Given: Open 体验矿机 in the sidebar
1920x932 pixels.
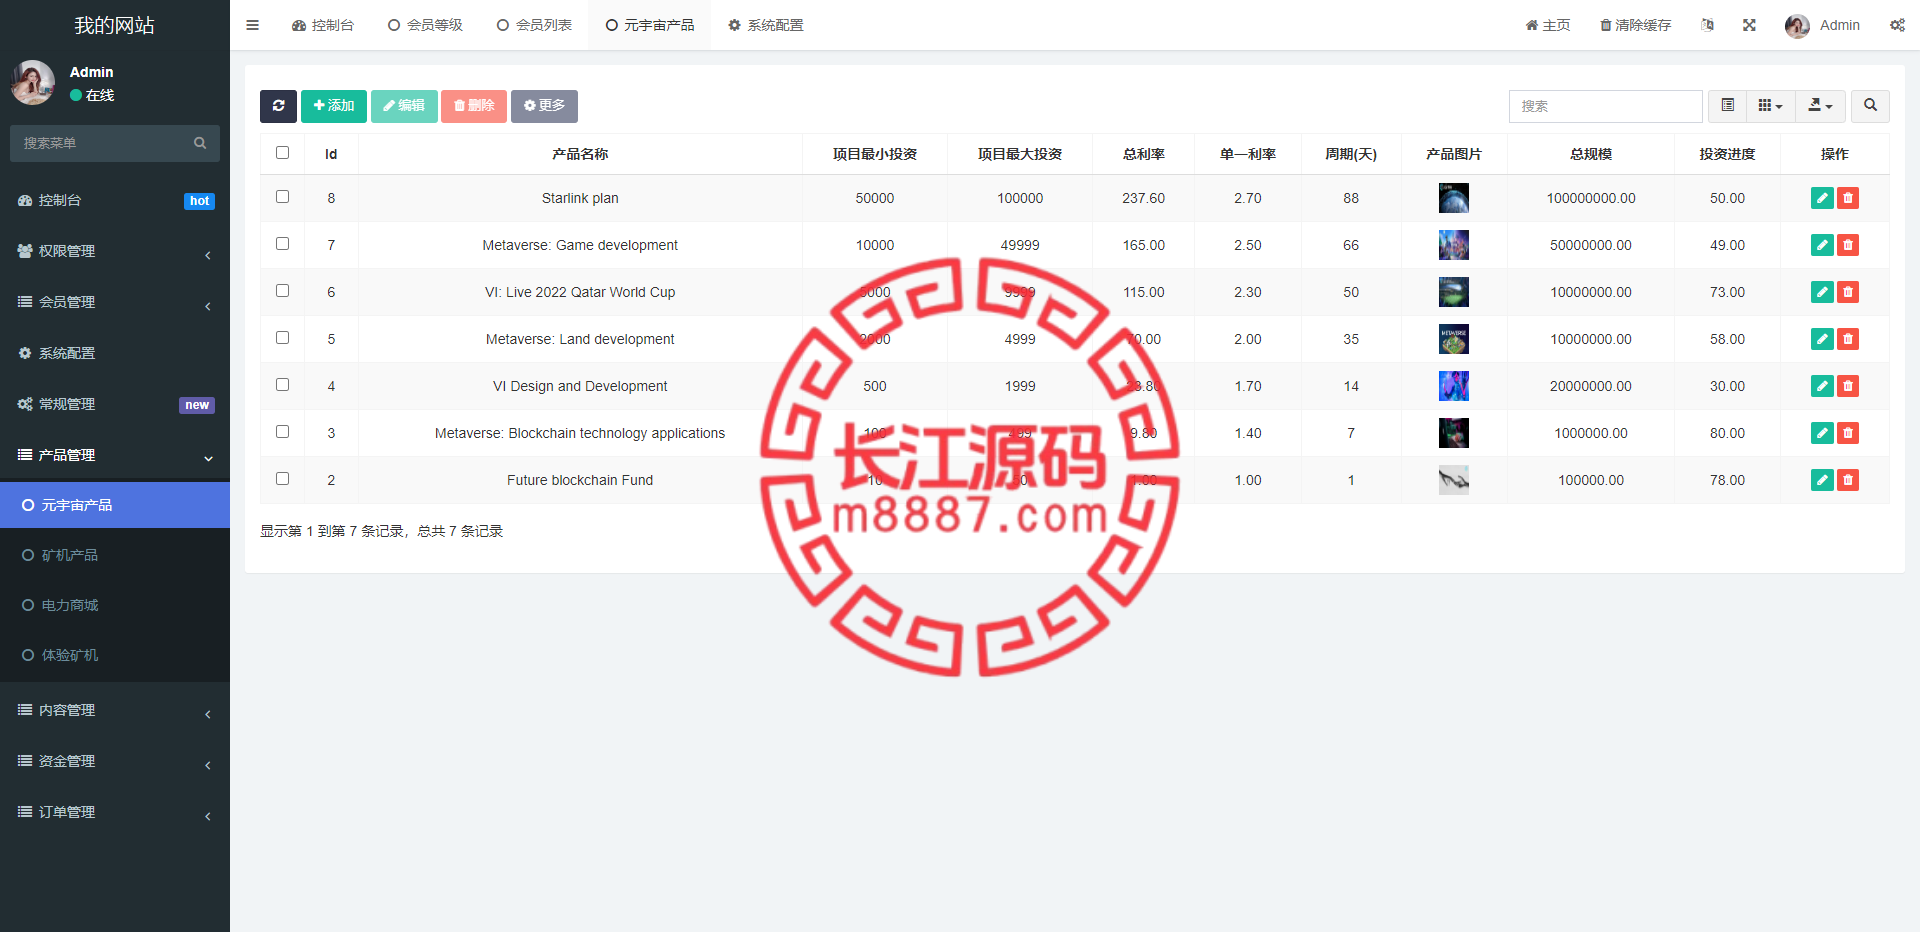Looking at the screenshot, I should tap(115, 655).
